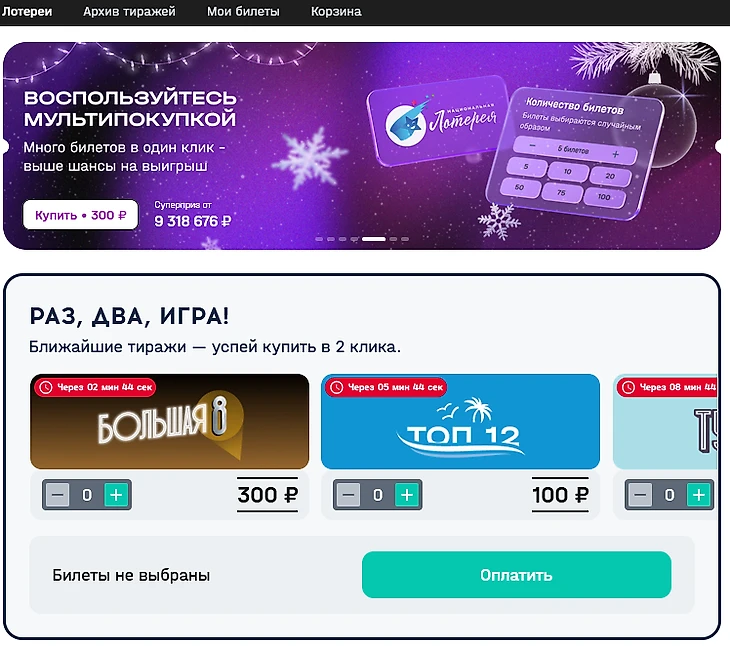Click the Купить 300 ₽ banner button
This screenshot has width=730, height=646.
point(81,215)
